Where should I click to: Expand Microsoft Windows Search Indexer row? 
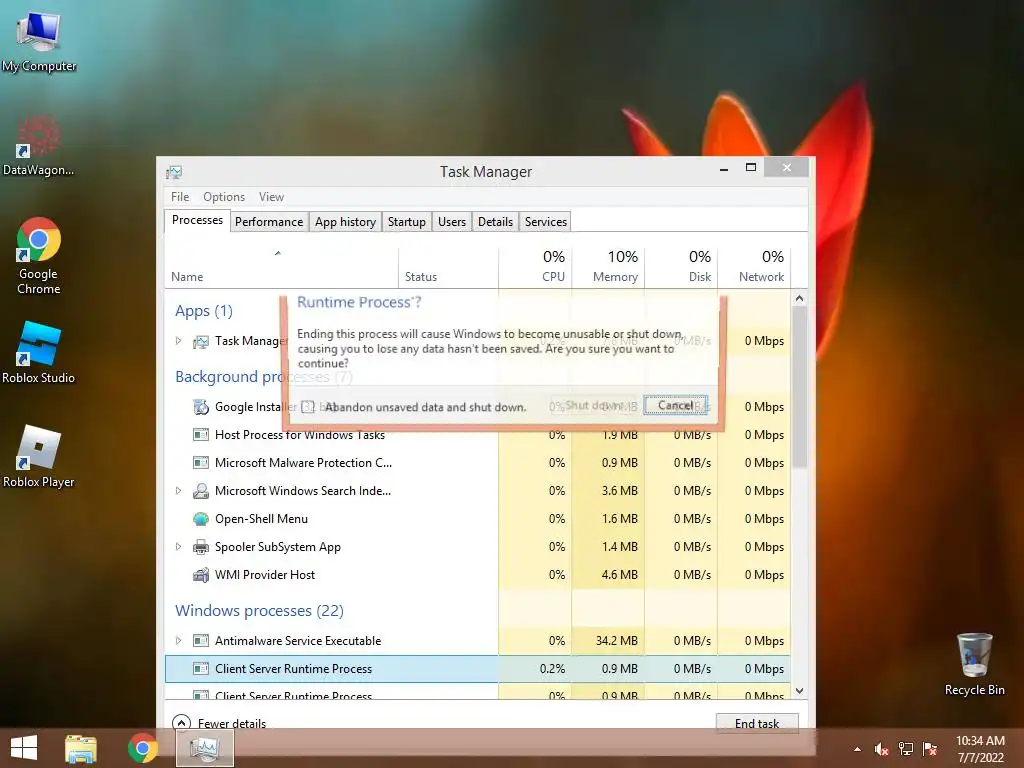click(x=178, y=490)
